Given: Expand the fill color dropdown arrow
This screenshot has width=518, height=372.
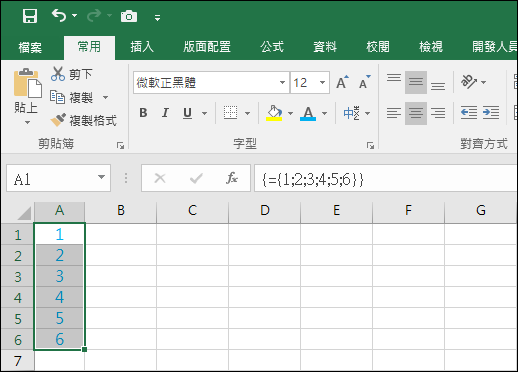Looking at the screenshot, I should coord(290,113).
